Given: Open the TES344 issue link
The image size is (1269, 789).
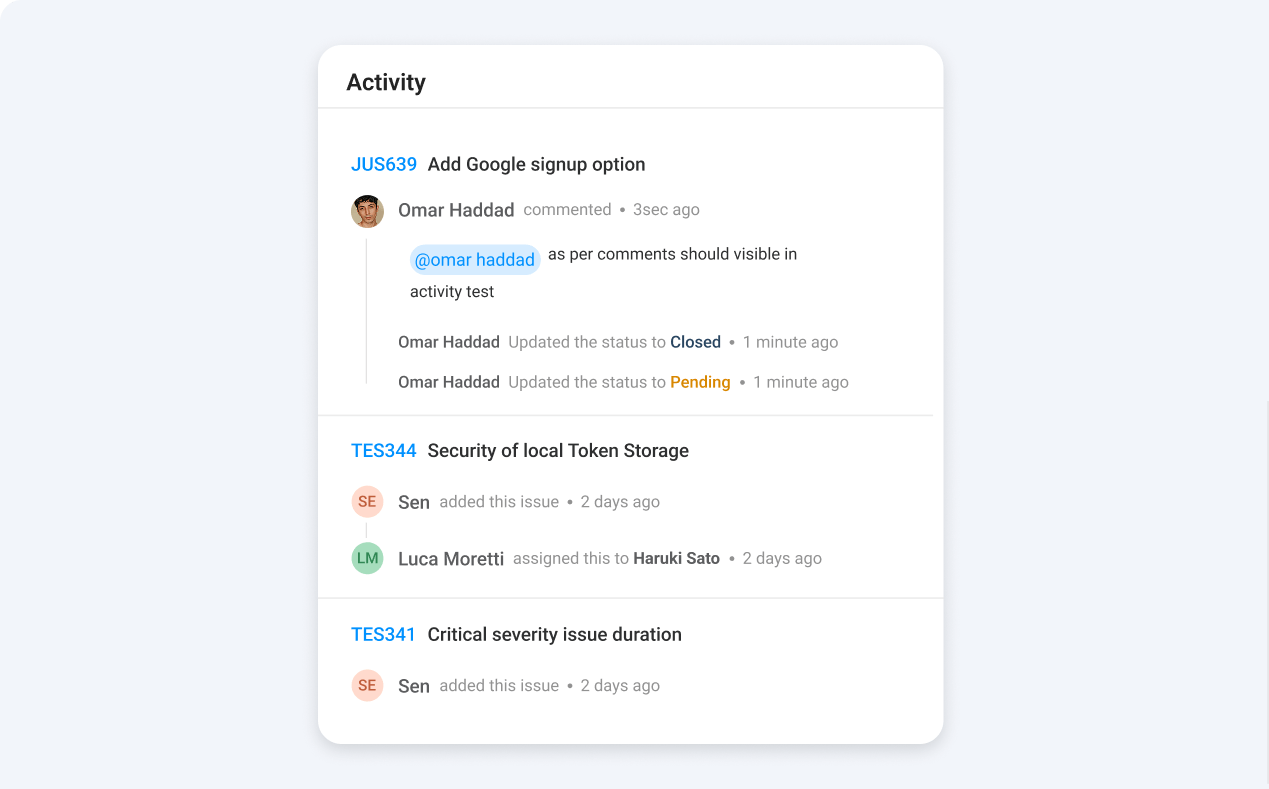Looking at the screenshot, I should [x=383, y=451].
